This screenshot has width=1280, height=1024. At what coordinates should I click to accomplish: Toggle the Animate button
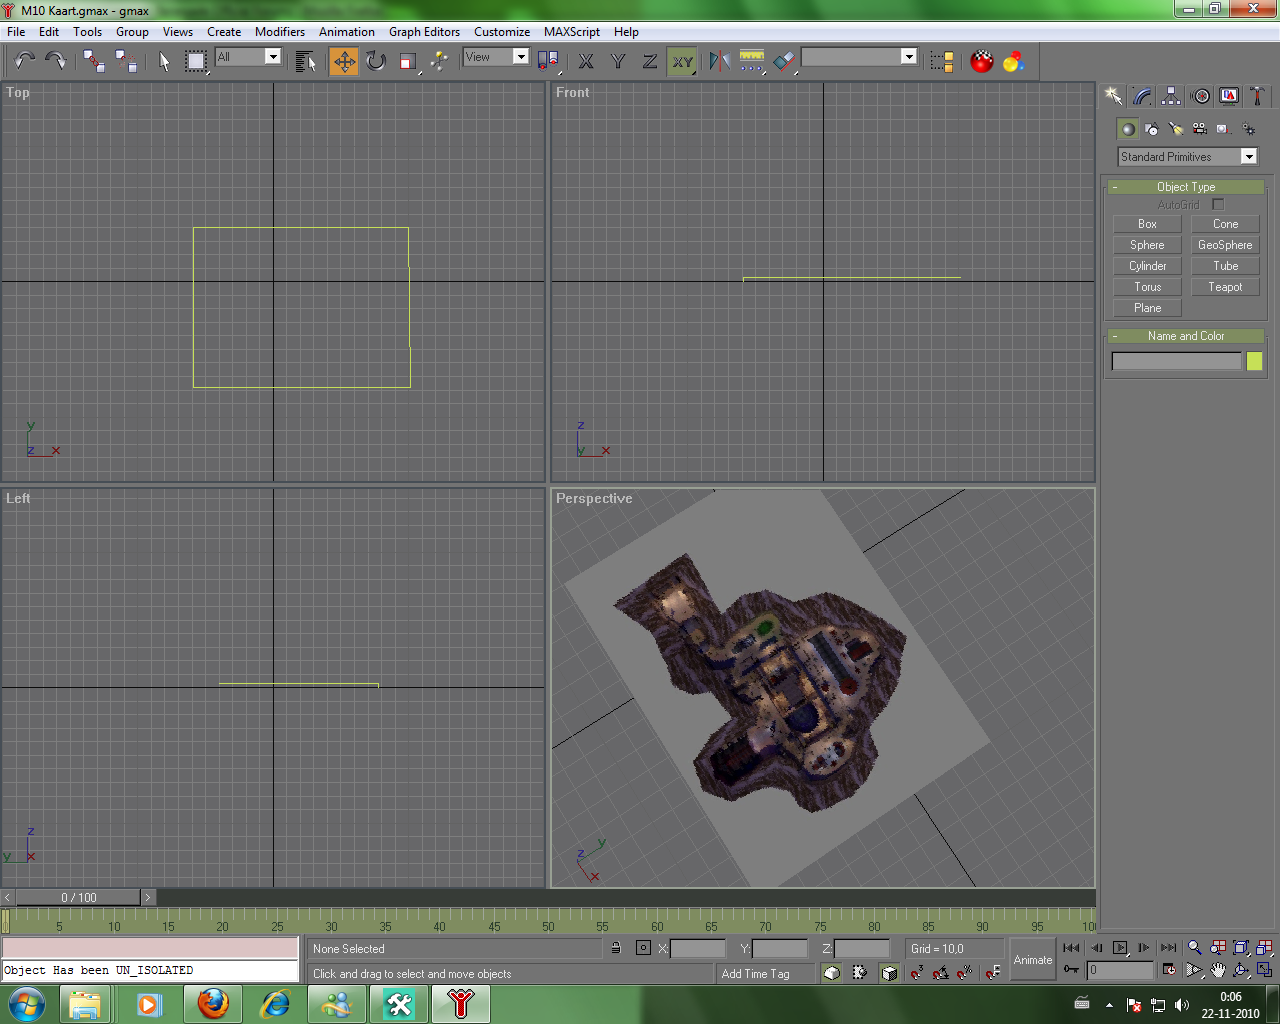tap(1033, 960)
